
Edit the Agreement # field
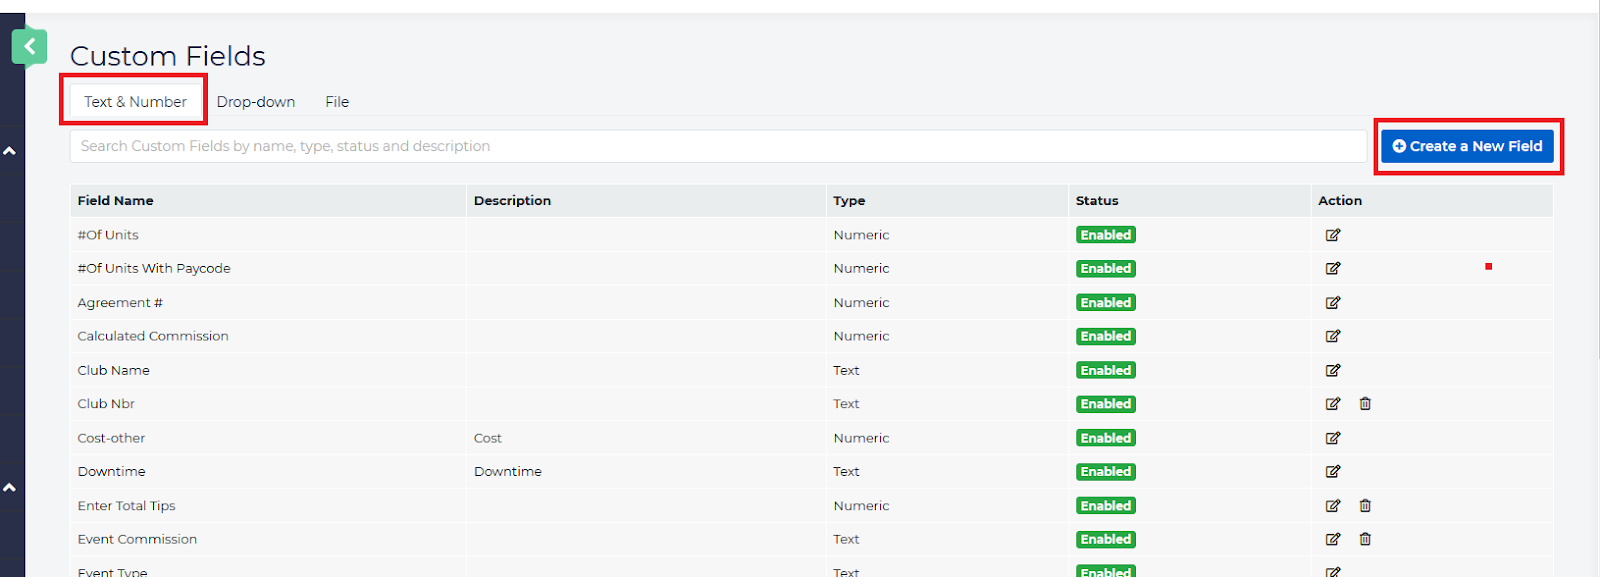point(1332,303)
